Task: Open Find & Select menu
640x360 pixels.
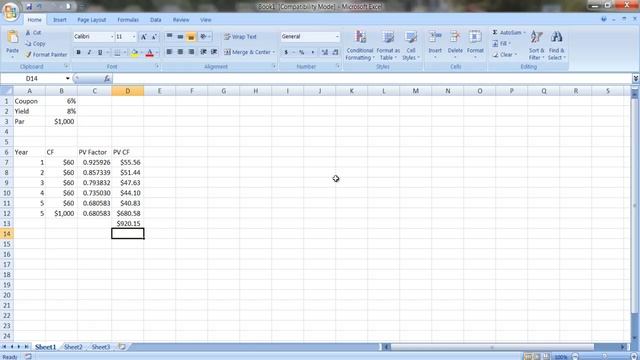Action: 556,45
